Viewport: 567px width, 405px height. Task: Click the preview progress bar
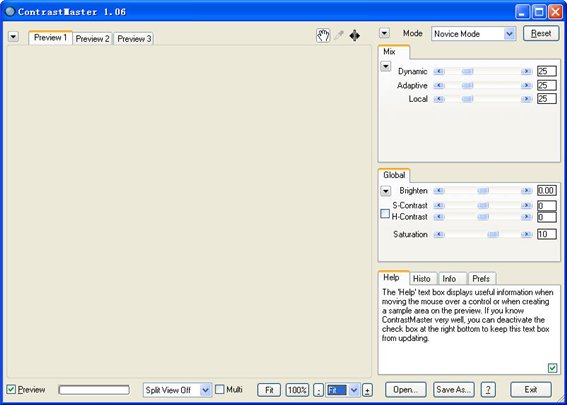tap(94, 390)
